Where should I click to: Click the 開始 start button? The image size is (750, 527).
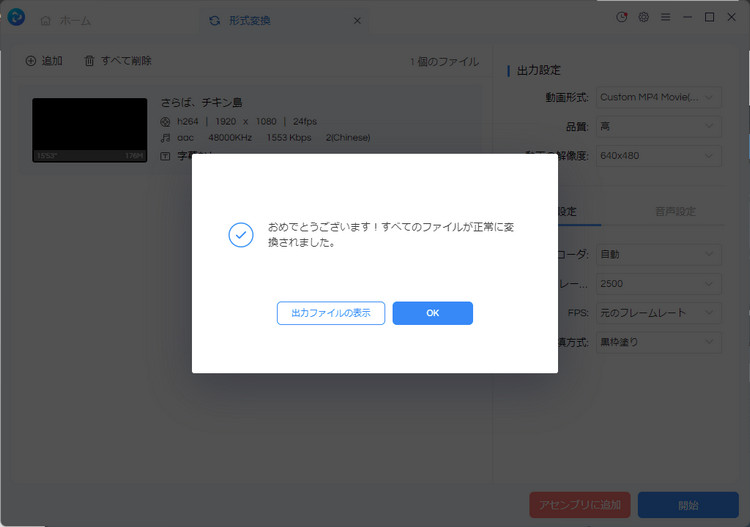pyautogui.click(x=688, y=505)
